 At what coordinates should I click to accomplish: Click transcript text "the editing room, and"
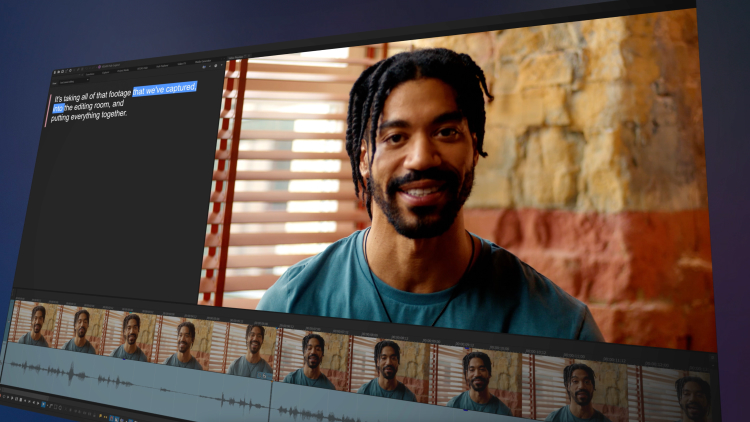94,105
